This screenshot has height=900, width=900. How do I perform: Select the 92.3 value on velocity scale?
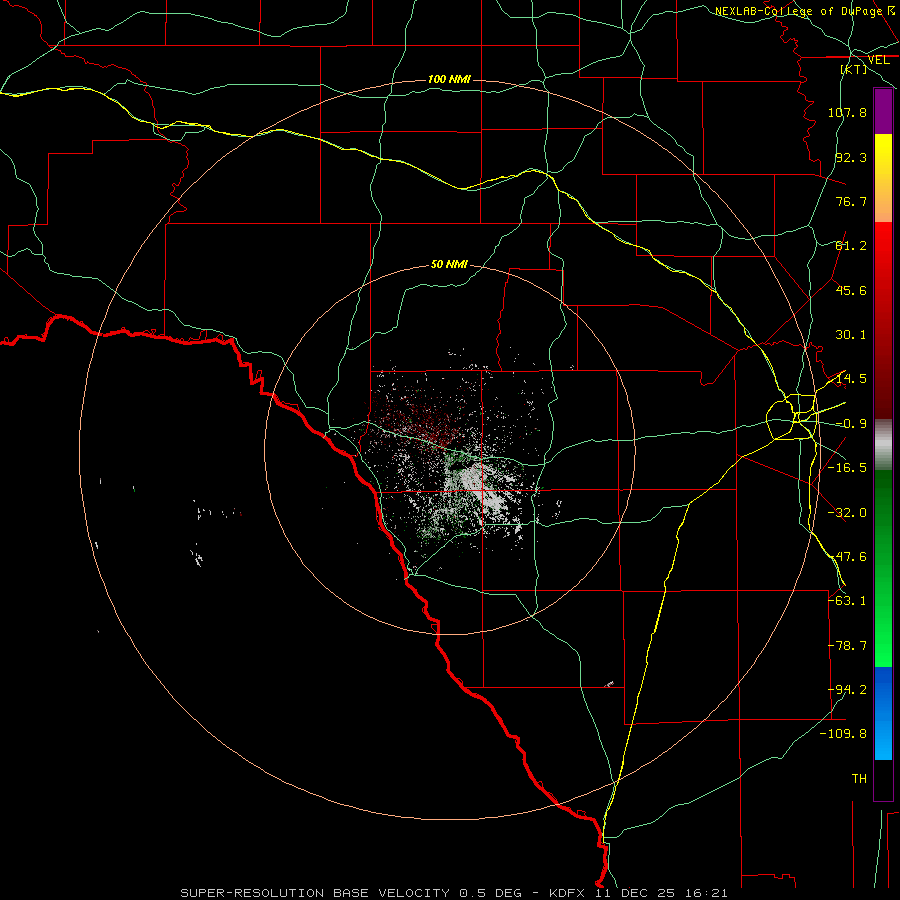click(x=851, y=157)
